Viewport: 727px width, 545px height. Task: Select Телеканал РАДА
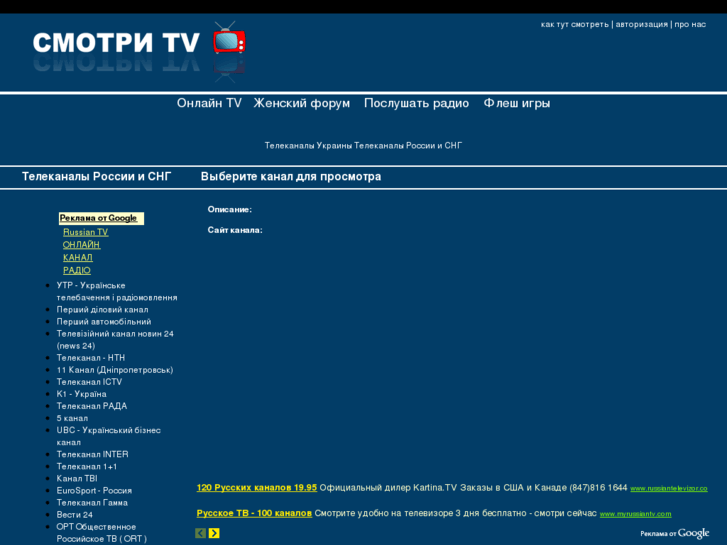point(92,406)
